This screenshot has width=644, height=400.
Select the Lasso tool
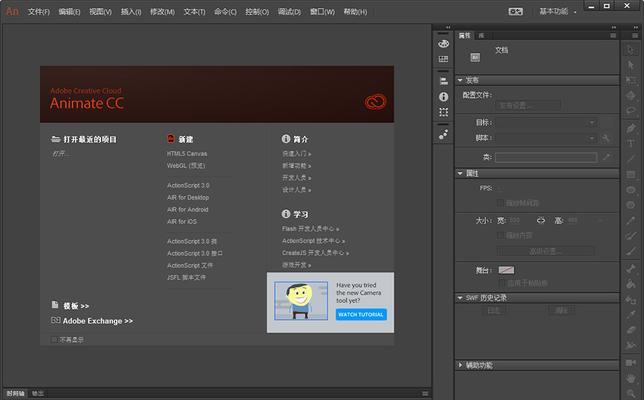[631, 111]
